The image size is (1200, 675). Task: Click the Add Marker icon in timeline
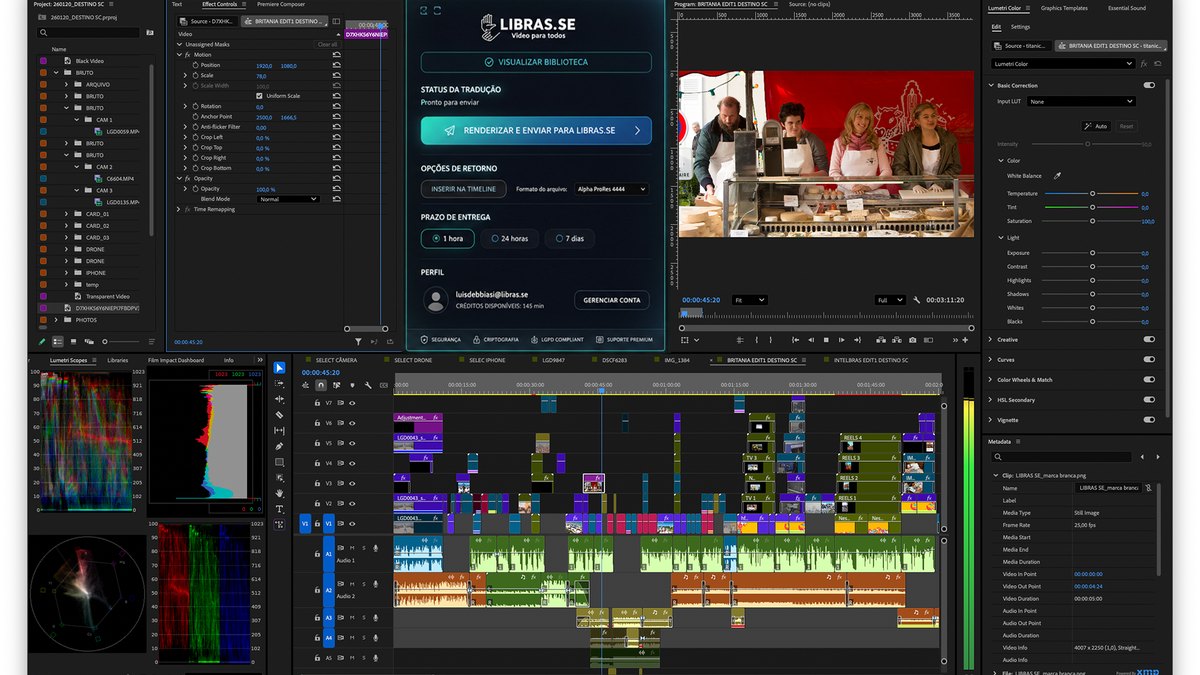pos(352,385)
